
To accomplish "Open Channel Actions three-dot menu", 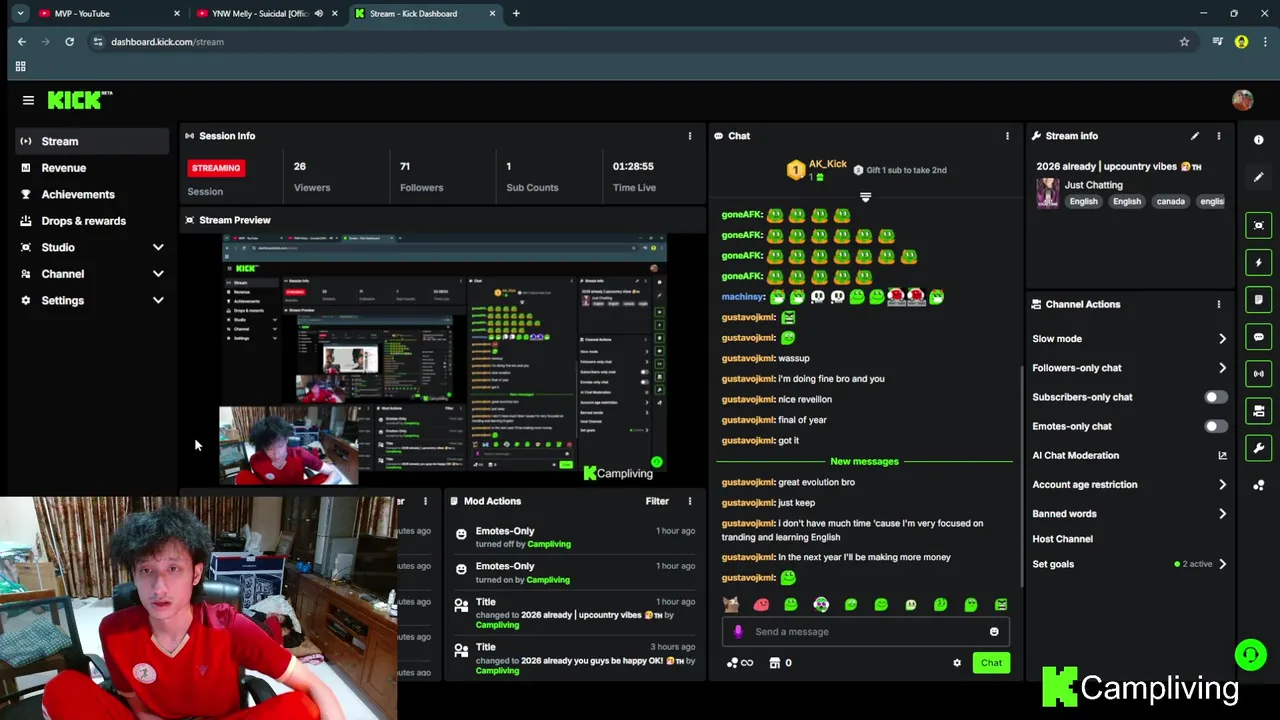I will coord(1218,304).
